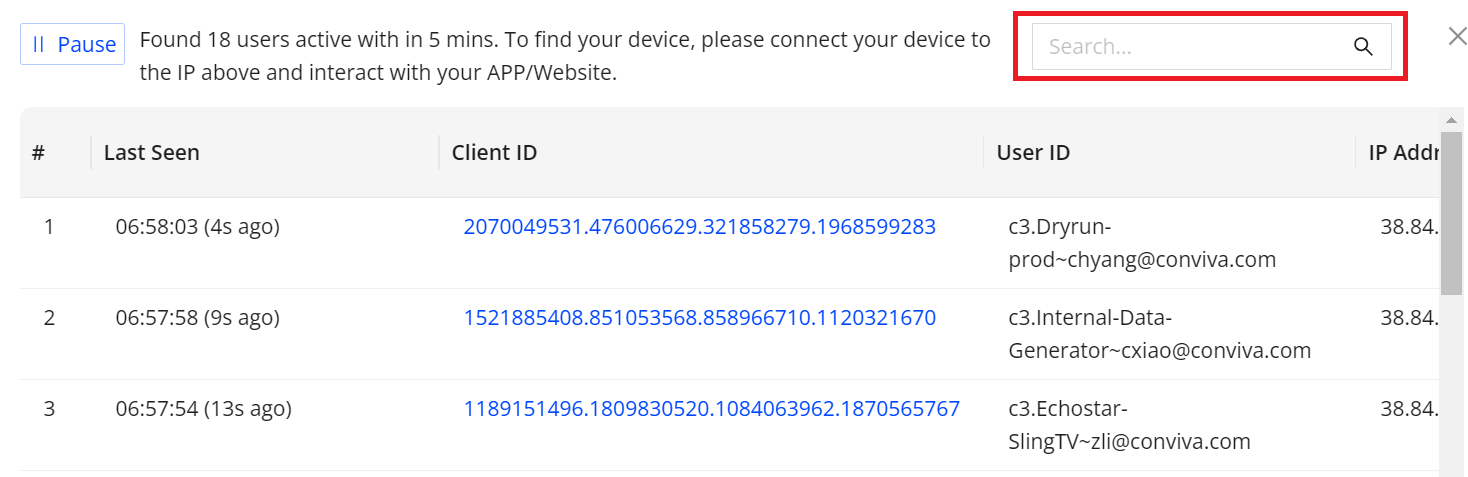Click the IP Address column header
The image size is (1468, 477).
point(1402,153)
